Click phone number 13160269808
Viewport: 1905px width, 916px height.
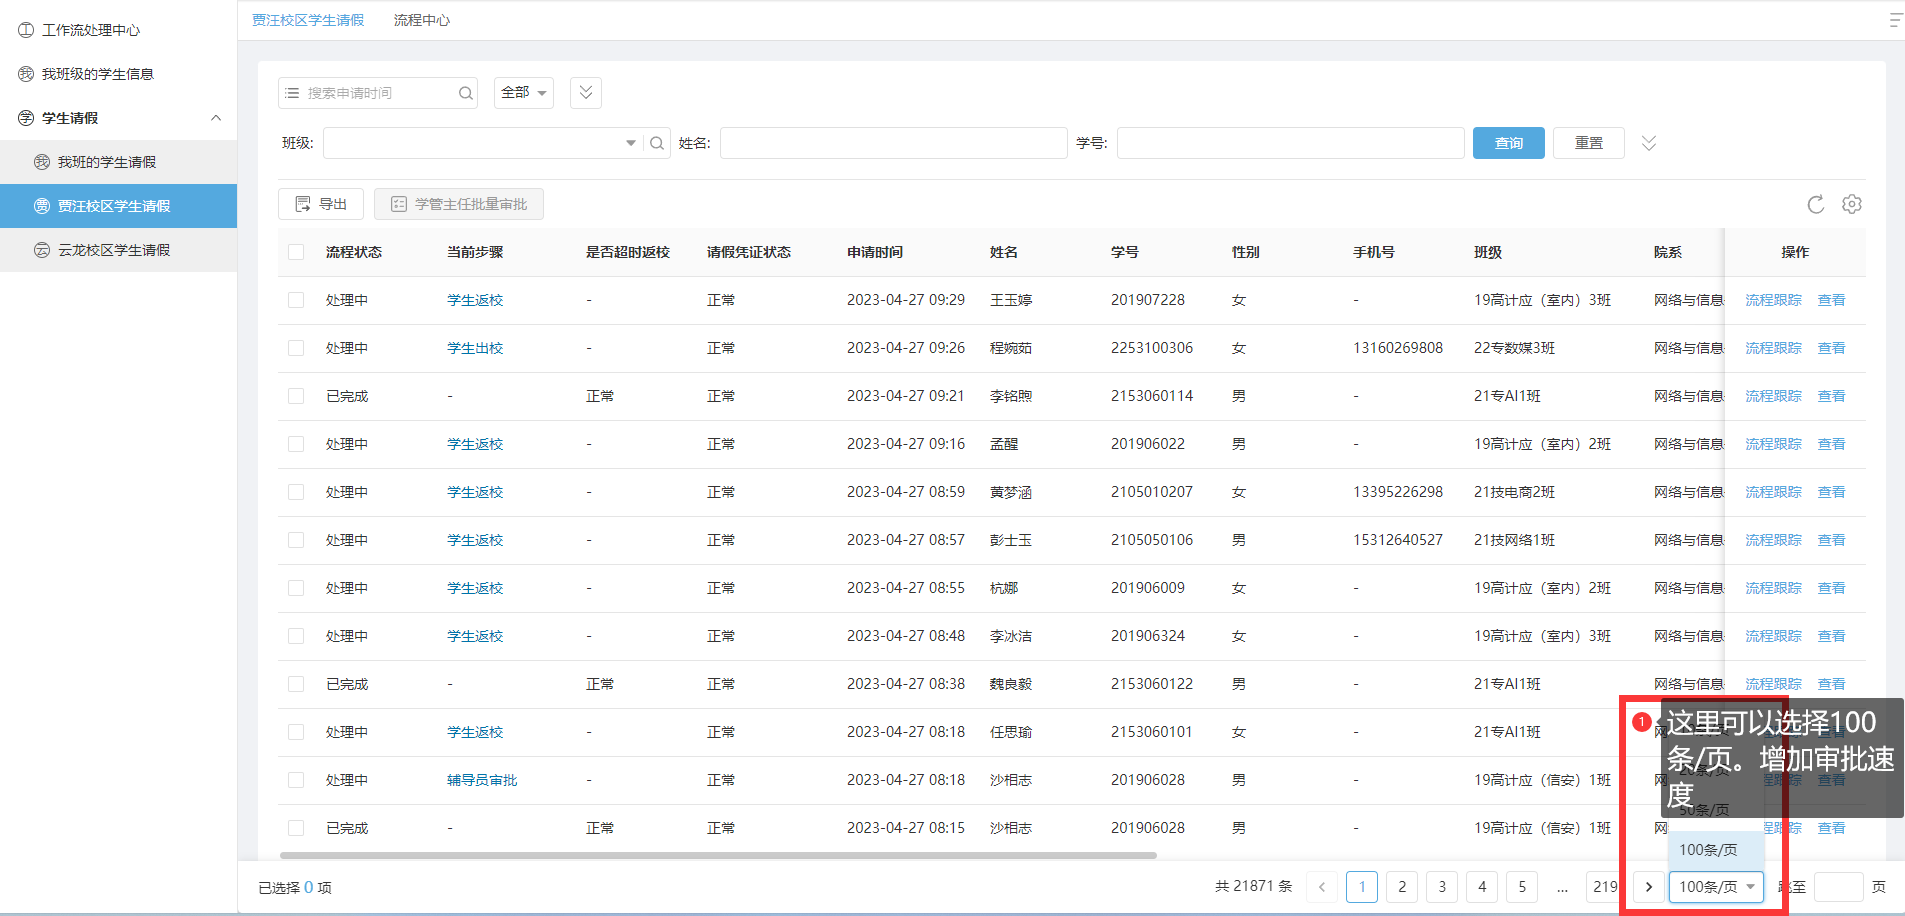[1398, 348]
